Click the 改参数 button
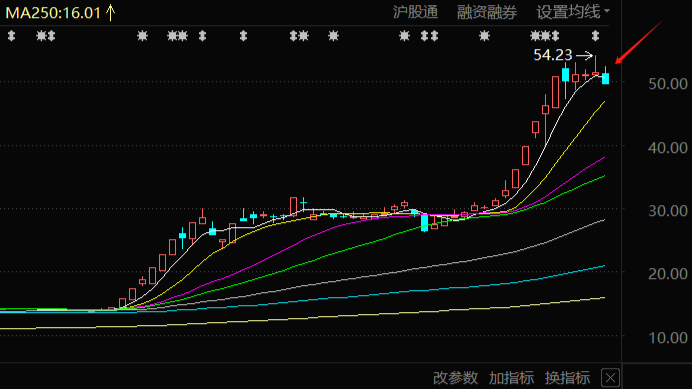Screen dimensions: 692x389 tap(455, 378)
